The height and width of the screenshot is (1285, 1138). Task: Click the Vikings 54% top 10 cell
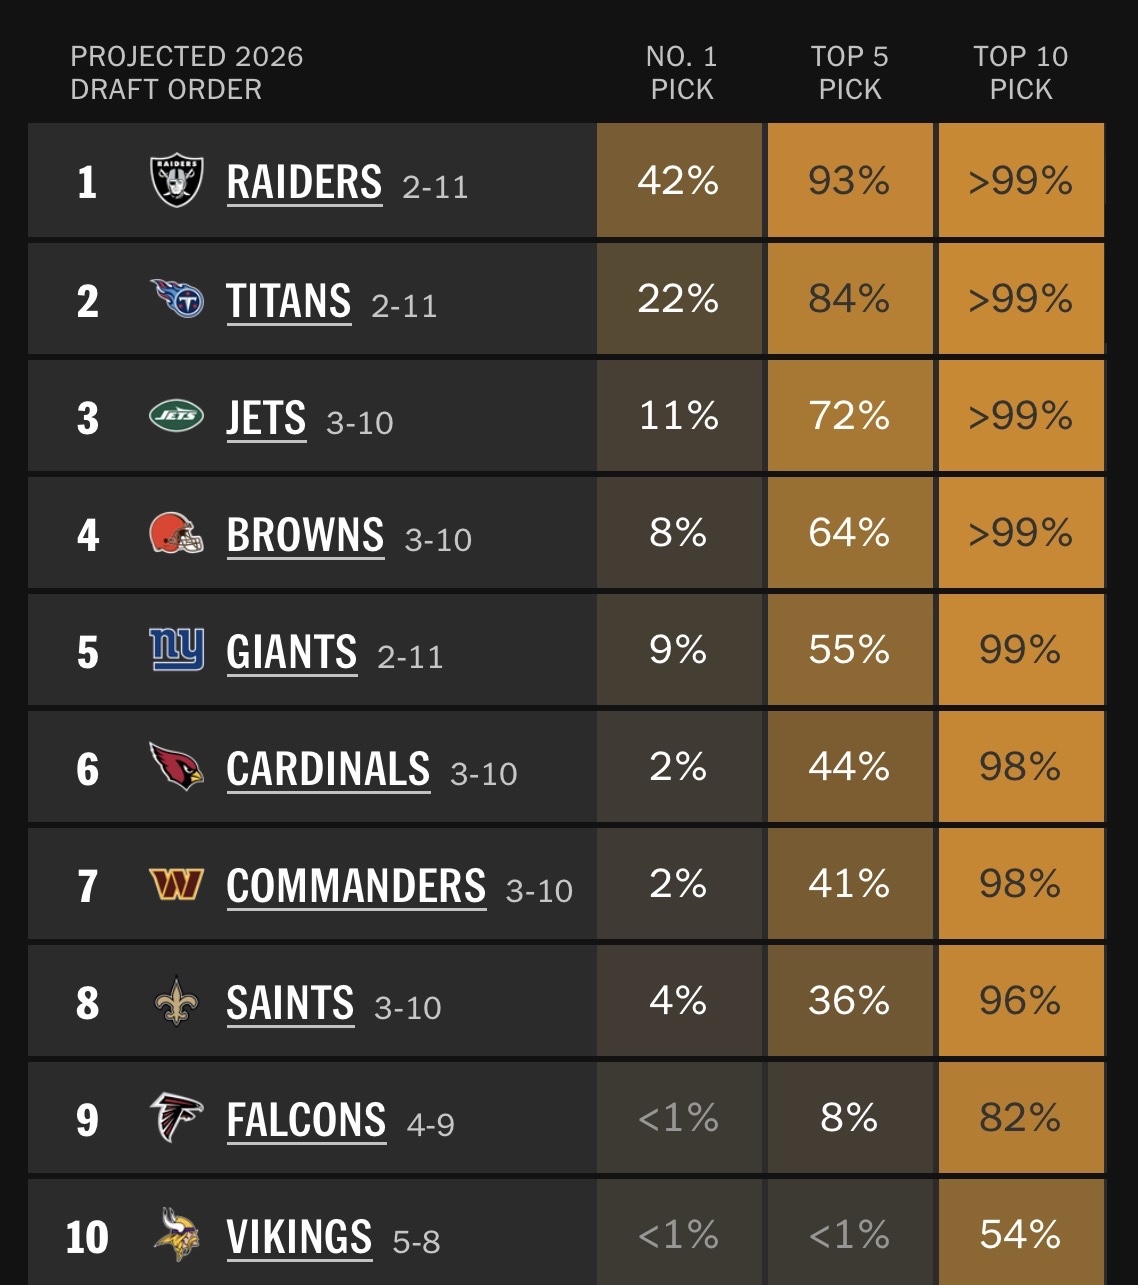[1021, 1234]
